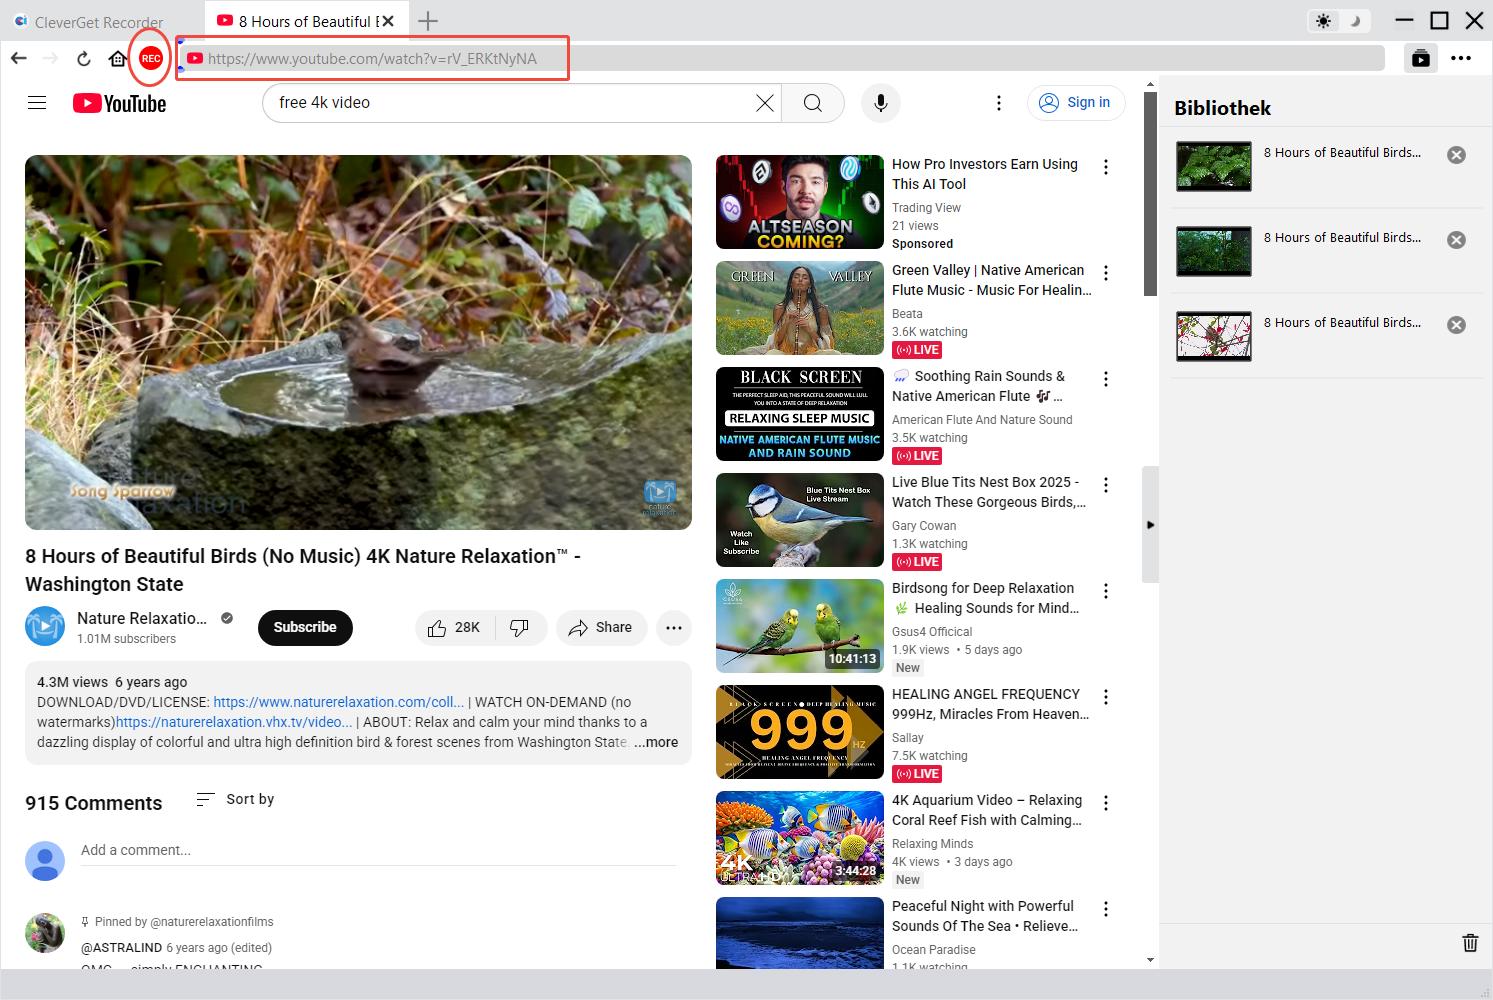Click the red REC record button
This screenshot has width=1493, height=1000.
point(151,59)
